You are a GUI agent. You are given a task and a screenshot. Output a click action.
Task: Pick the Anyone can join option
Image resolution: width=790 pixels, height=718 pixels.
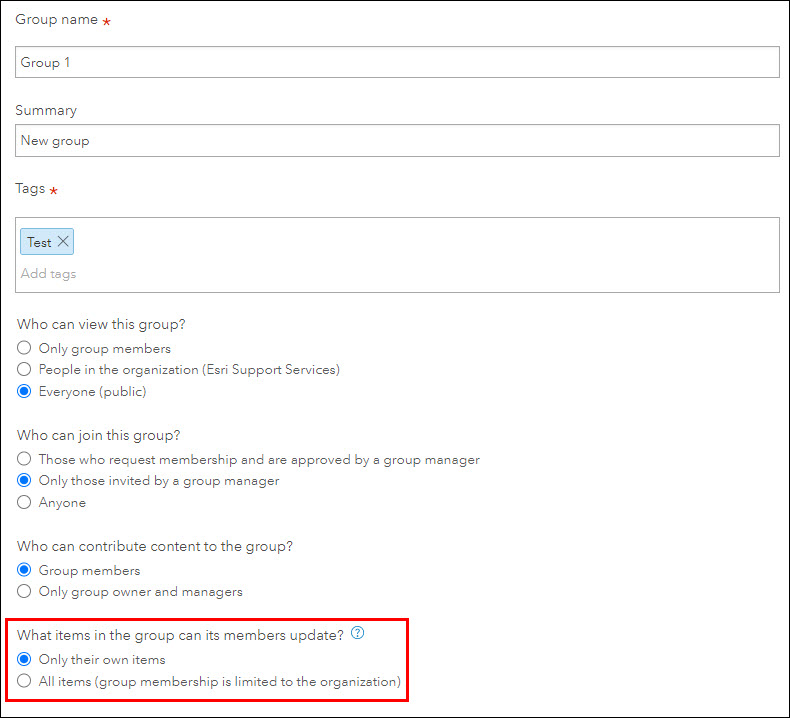[x=25, y=503]
